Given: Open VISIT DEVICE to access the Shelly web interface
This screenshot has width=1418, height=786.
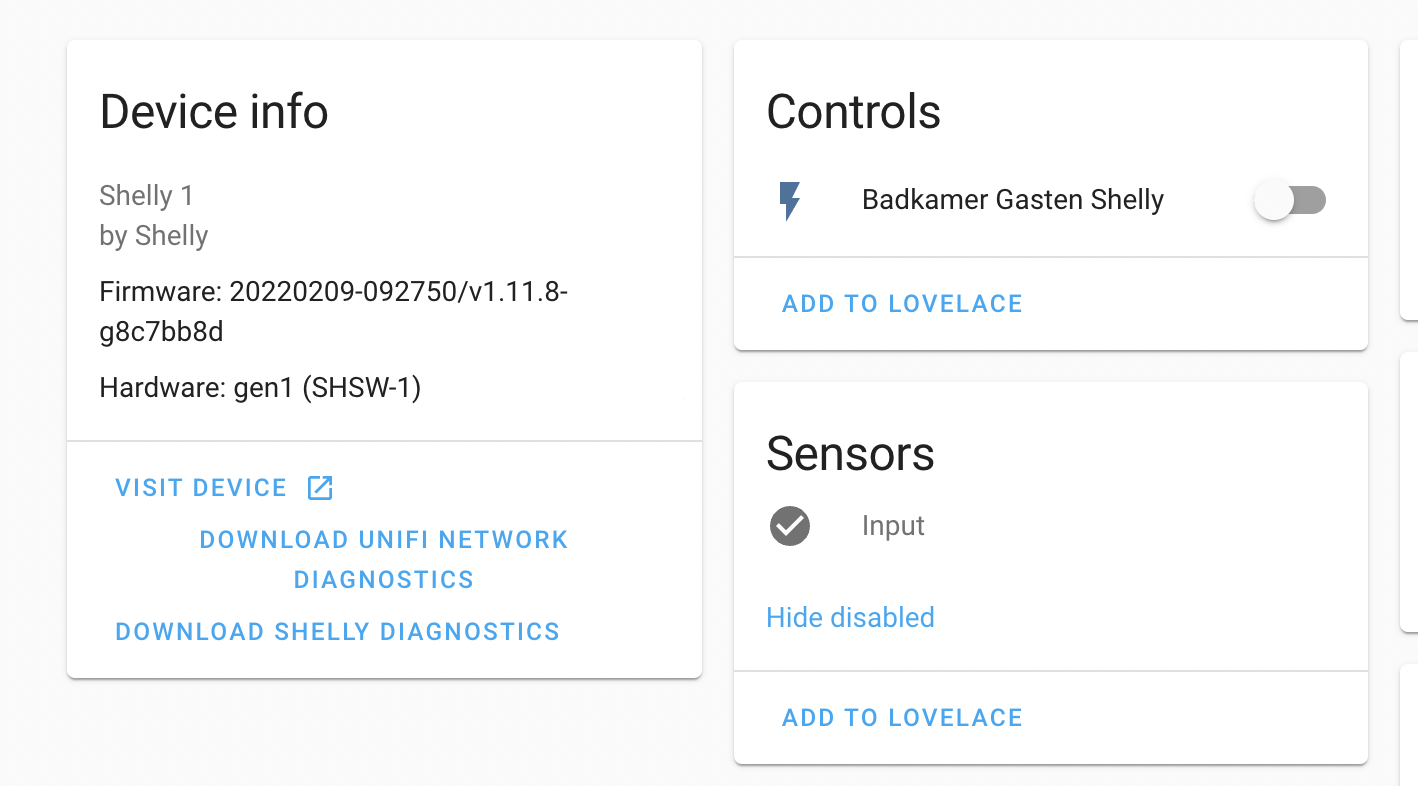Looking at the screenshot, I should click(x=200, y=487).
